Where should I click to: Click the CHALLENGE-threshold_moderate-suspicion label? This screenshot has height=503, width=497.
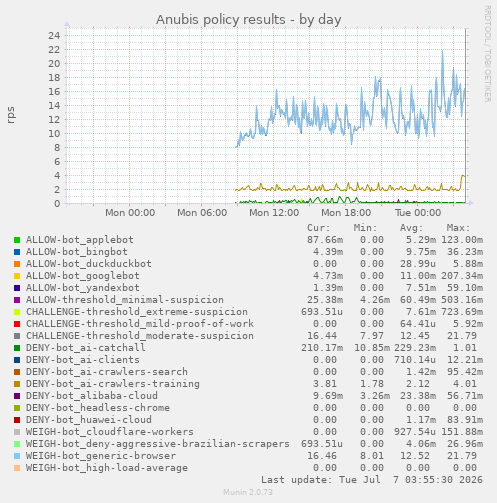tap(140, 336)
